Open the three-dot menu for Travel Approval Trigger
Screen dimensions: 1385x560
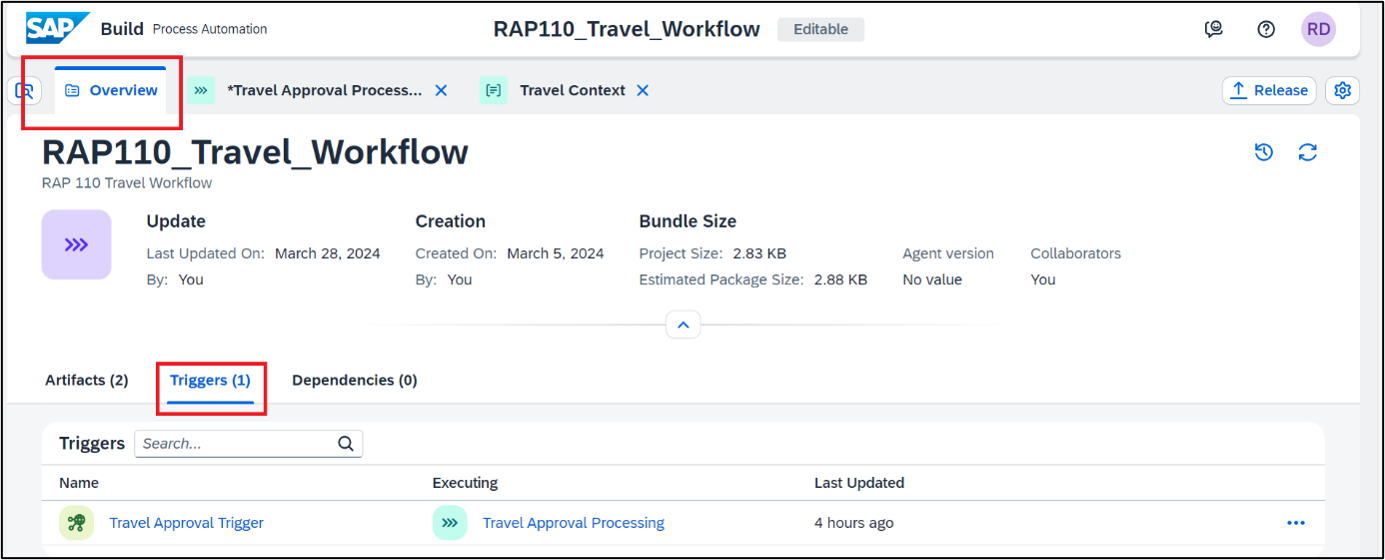coord(1296,523)
